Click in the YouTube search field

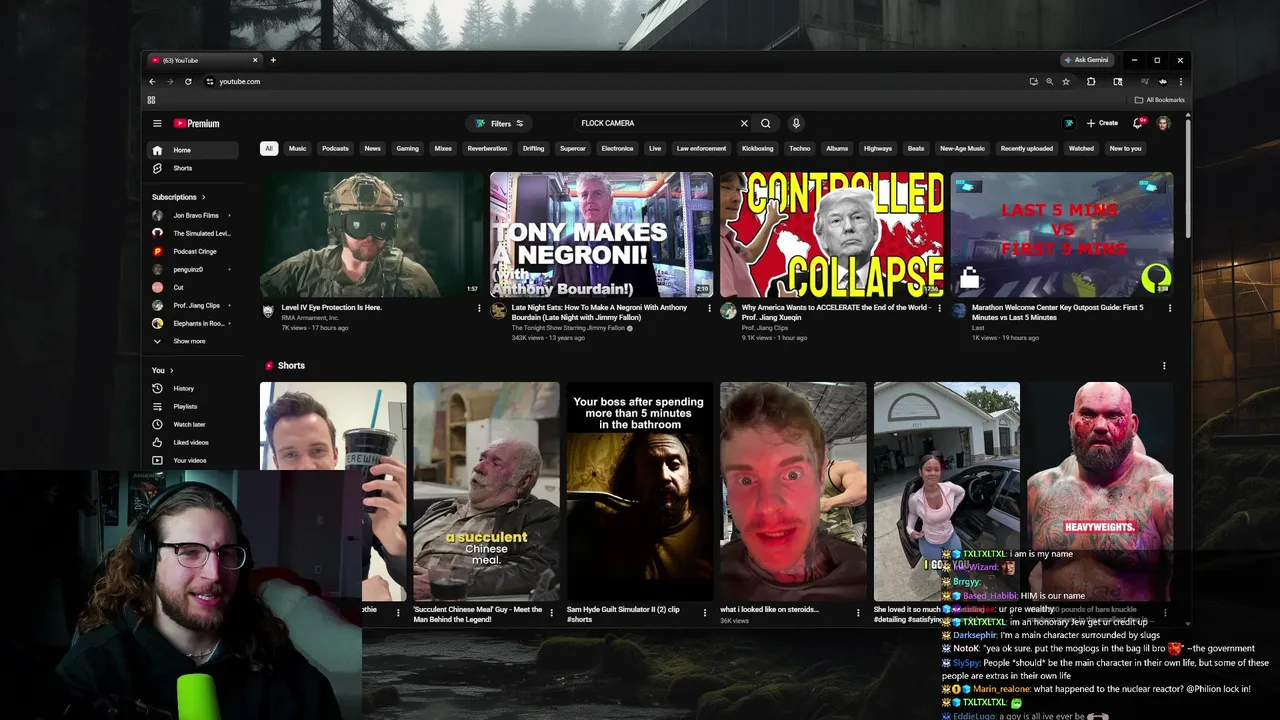coord(655,123)
